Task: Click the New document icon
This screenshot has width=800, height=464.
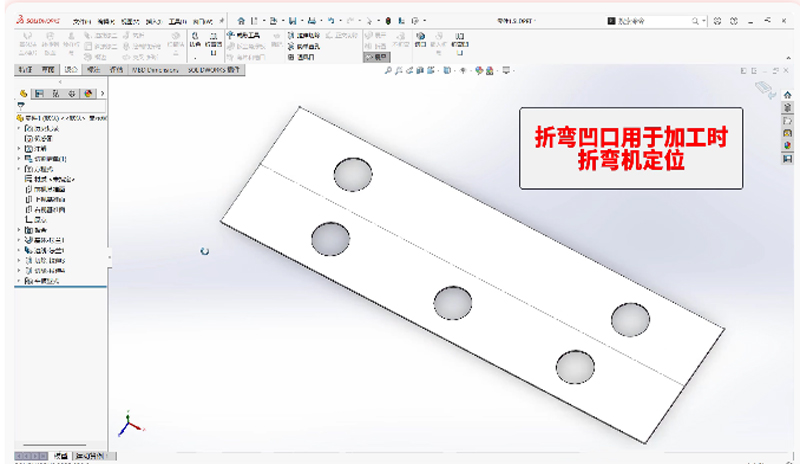Action: pyautogui.click(x=254, y=21)
